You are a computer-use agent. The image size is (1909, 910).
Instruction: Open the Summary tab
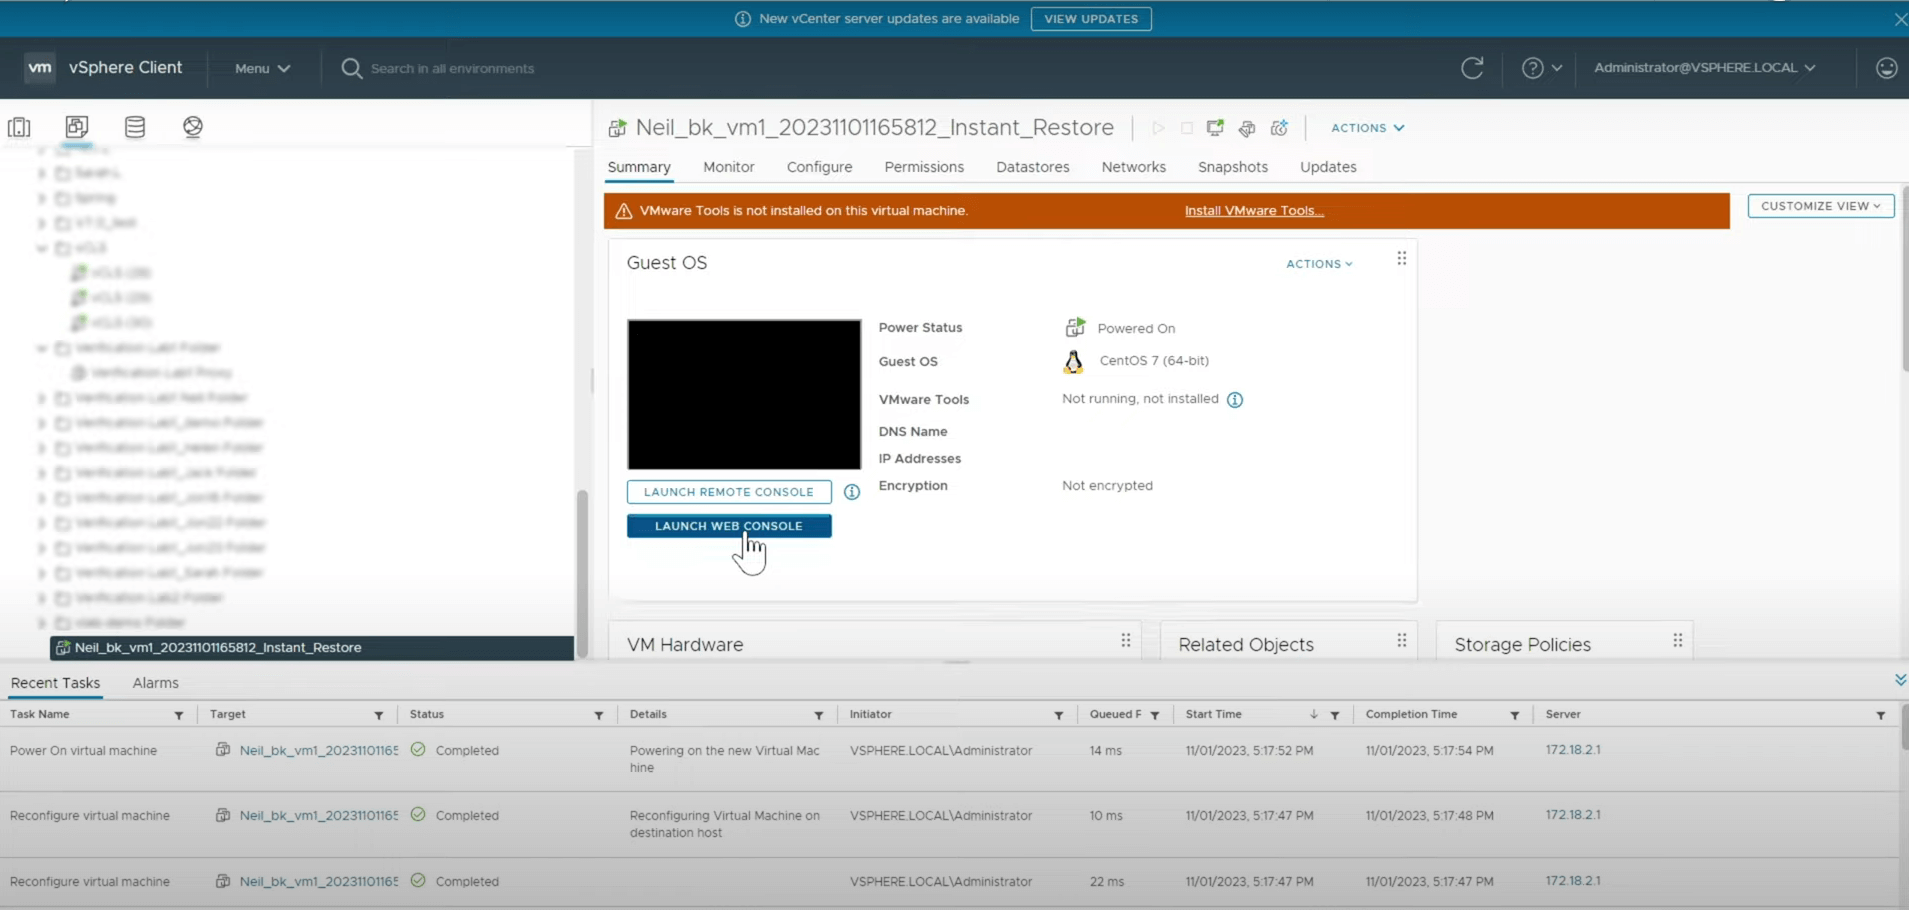(639, 167)
